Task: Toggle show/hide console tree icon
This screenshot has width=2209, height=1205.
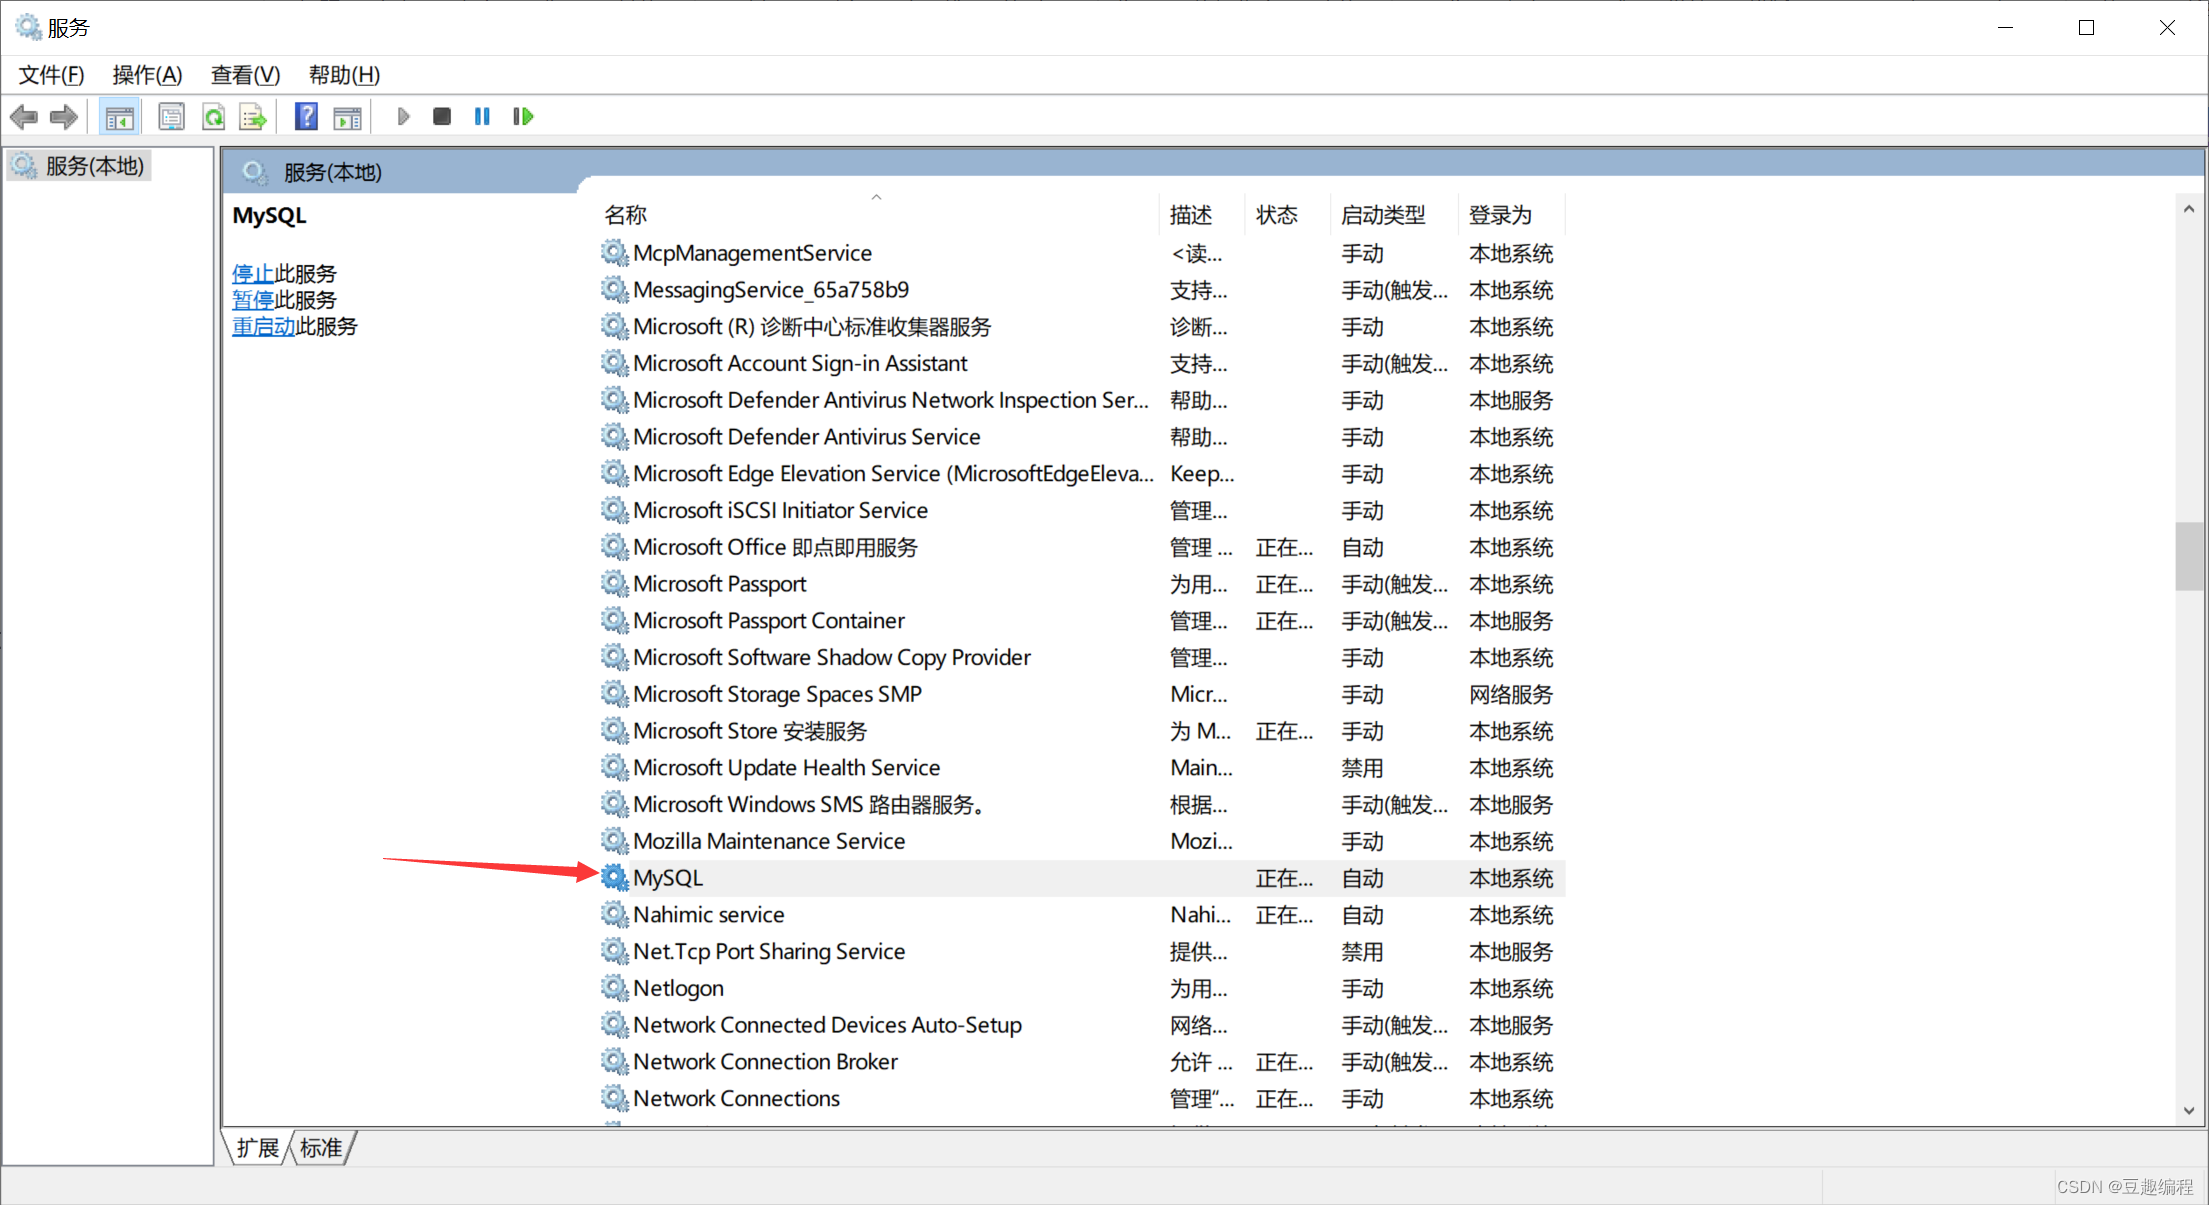Action: click(120, 117)
